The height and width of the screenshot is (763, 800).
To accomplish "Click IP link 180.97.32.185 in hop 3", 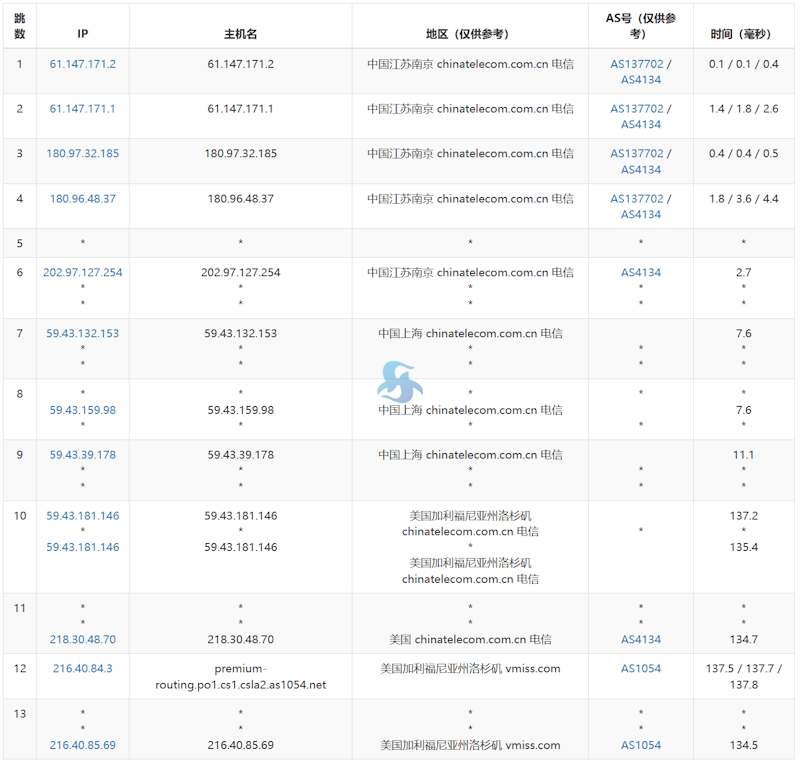I will 83,154.
